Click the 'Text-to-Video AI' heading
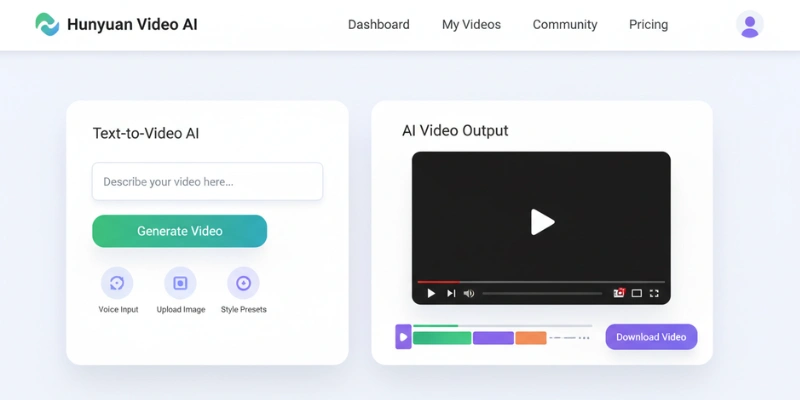 (x=146, y=134)
